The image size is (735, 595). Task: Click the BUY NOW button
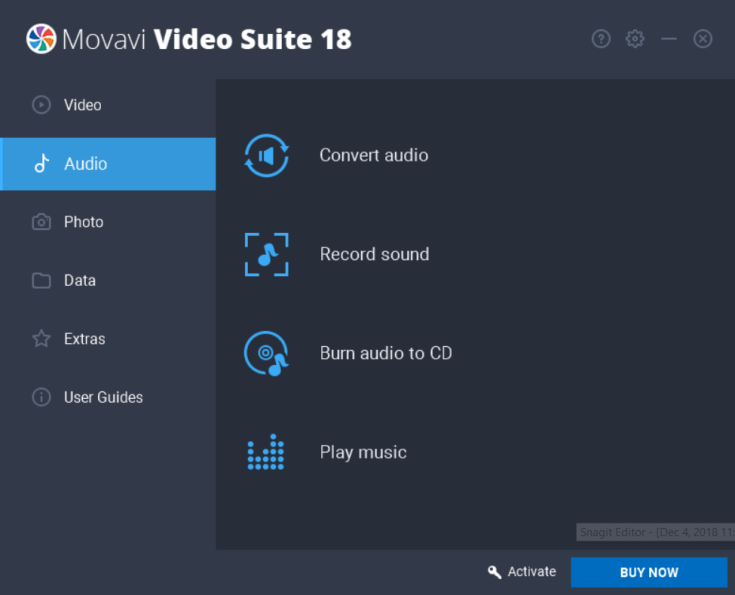coord(649,572)
